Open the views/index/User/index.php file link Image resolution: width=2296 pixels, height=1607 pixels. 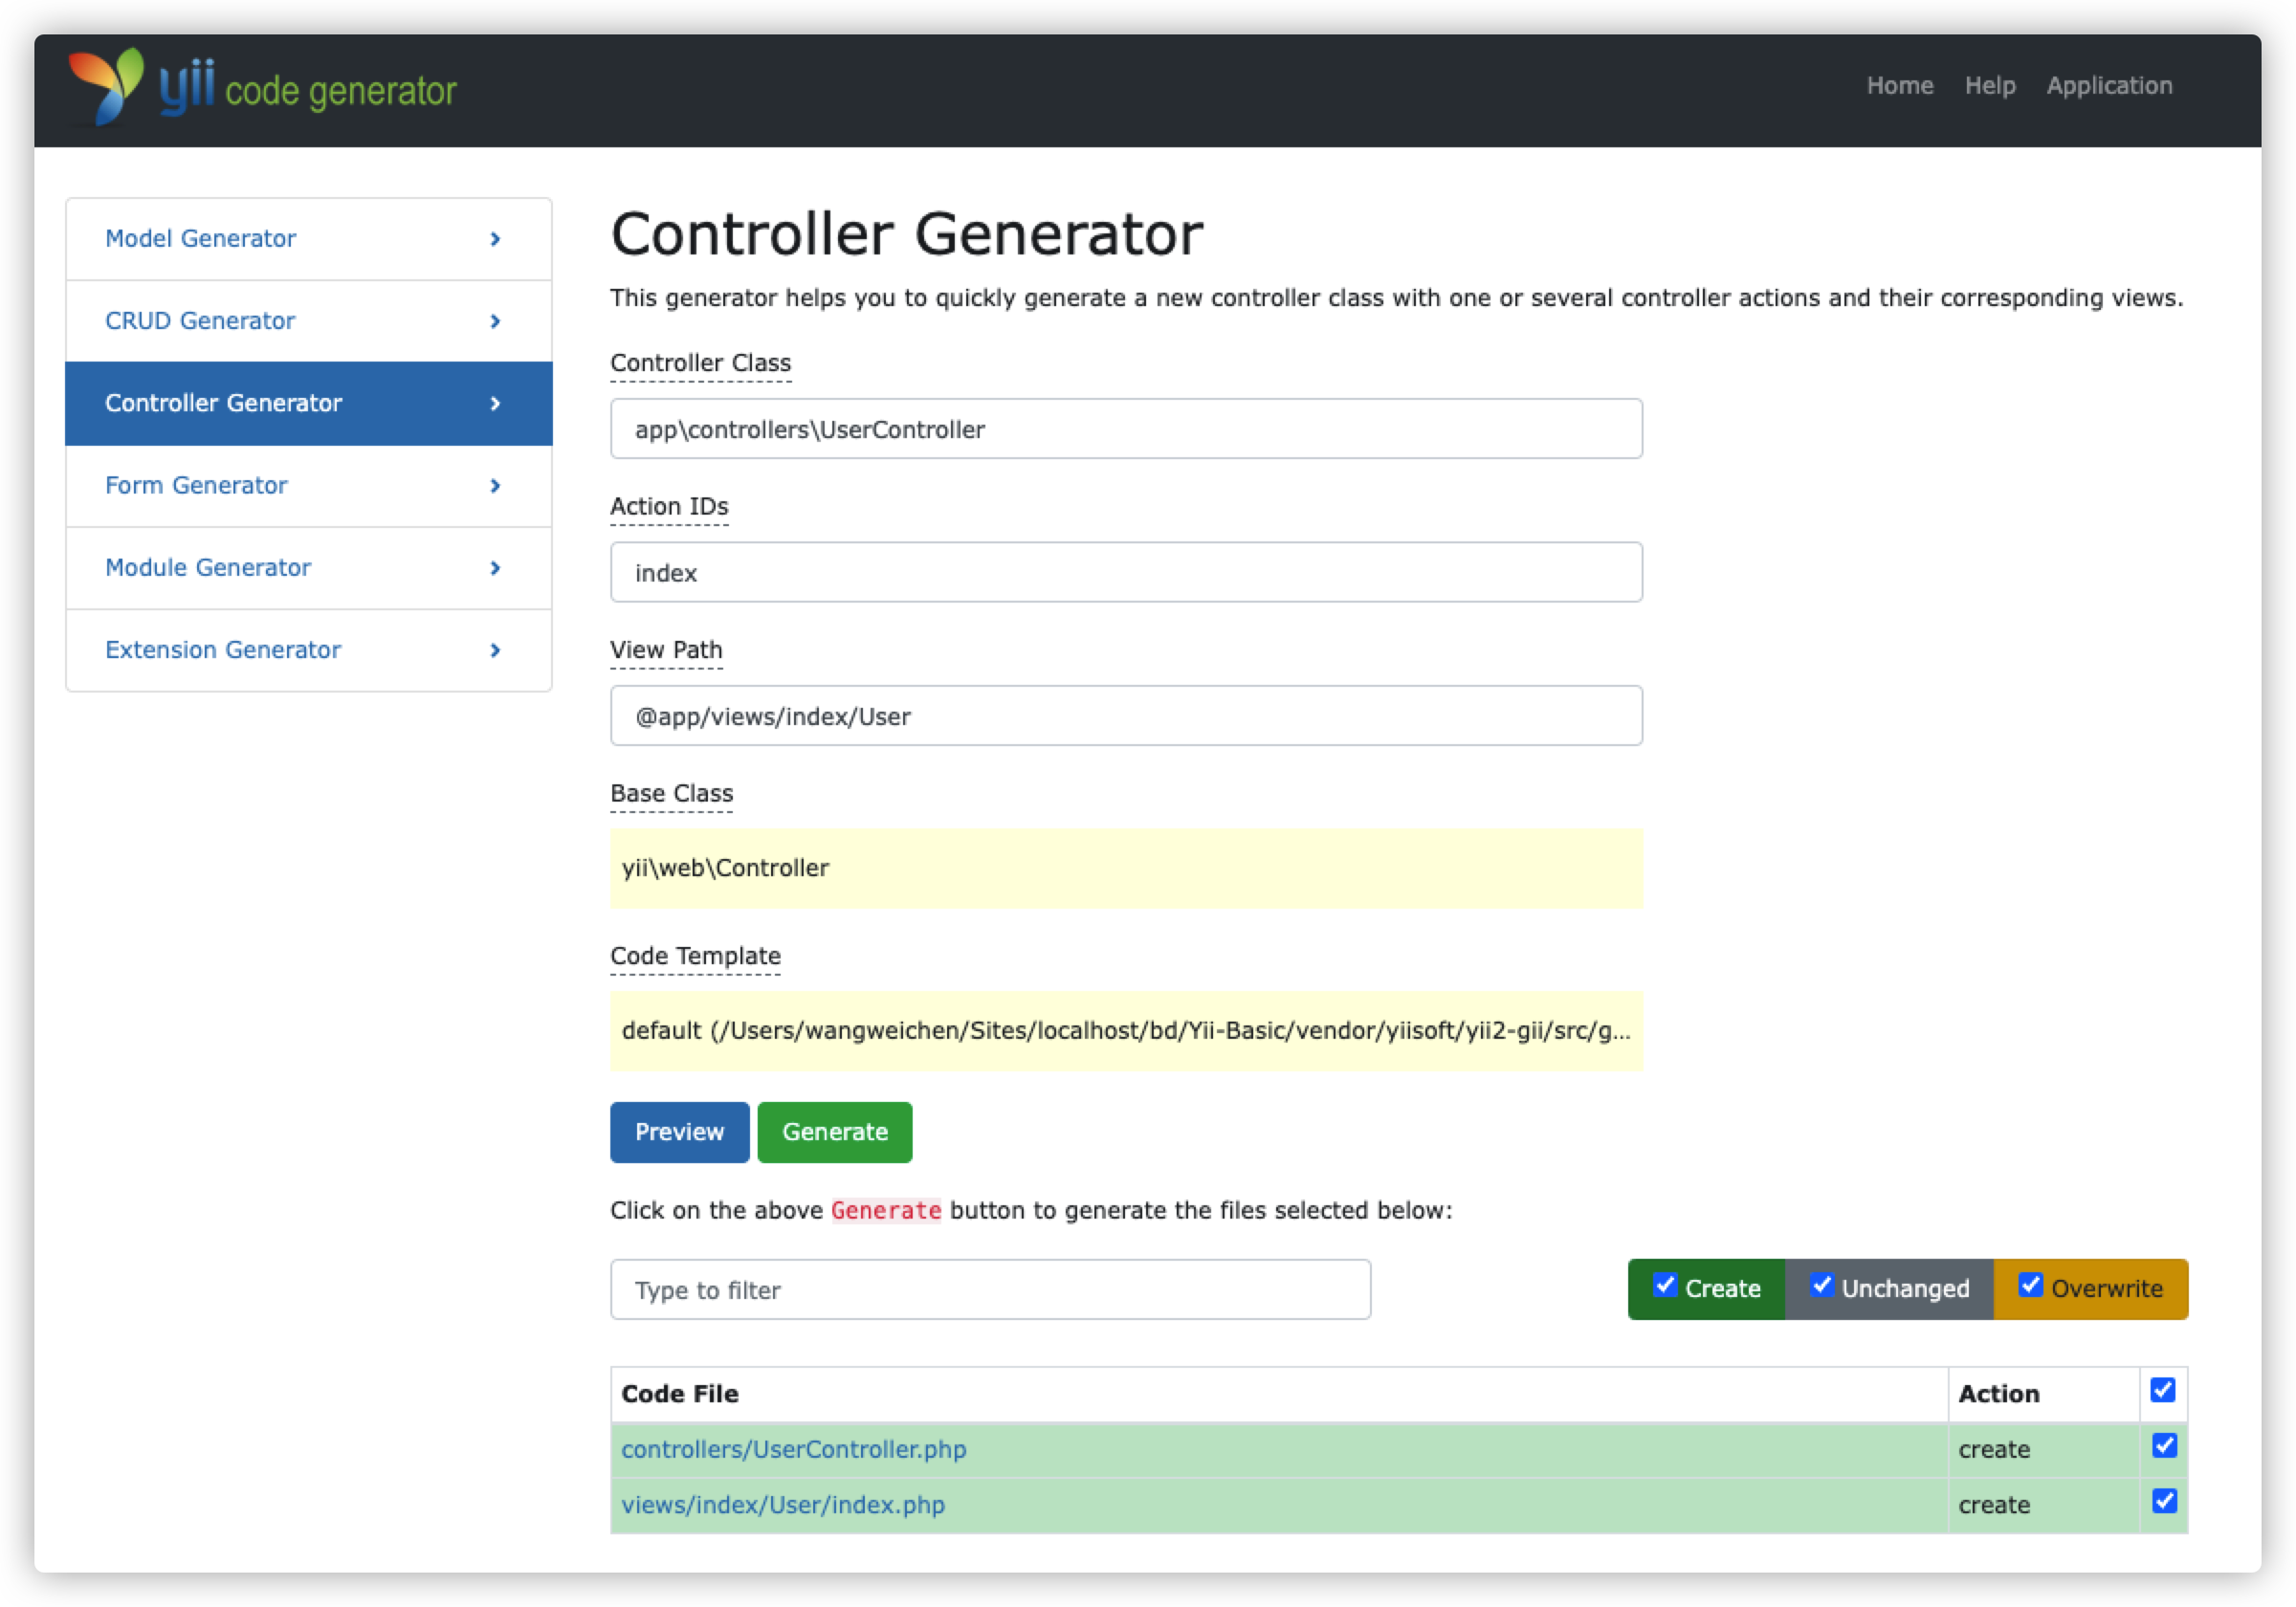tap(782, 1505)
